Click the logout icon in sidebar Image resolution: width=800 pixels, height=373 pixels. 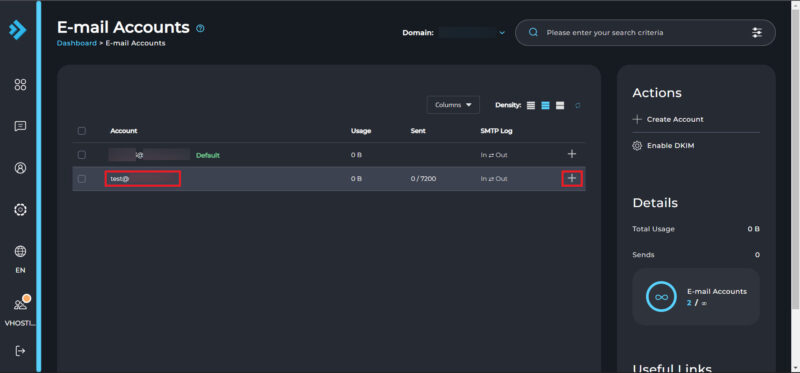pyautogui.click(x=20, y=351)
